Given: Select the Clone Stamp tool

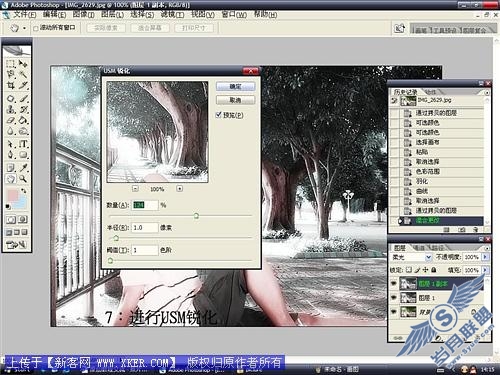Looking at the screenshot, I should tap(11, 109).
